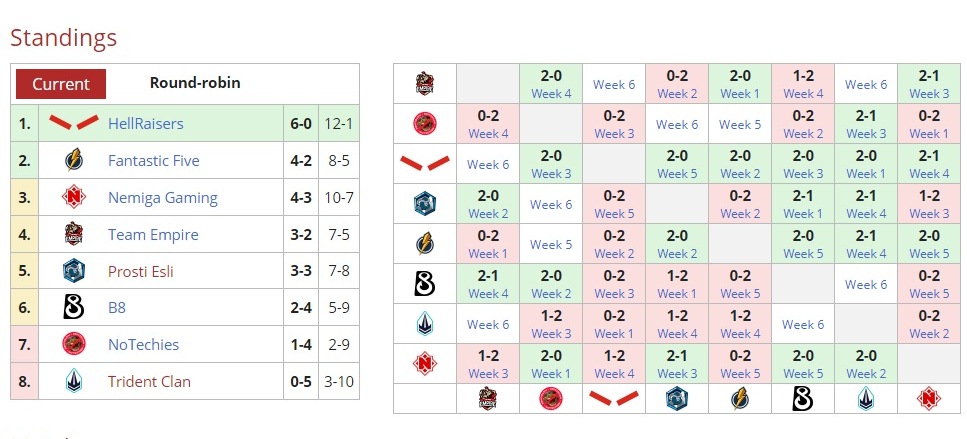Open the Trident Clan team link
Image resolution: width=967 pixels, height=439 pixels.
coord(149,381)
